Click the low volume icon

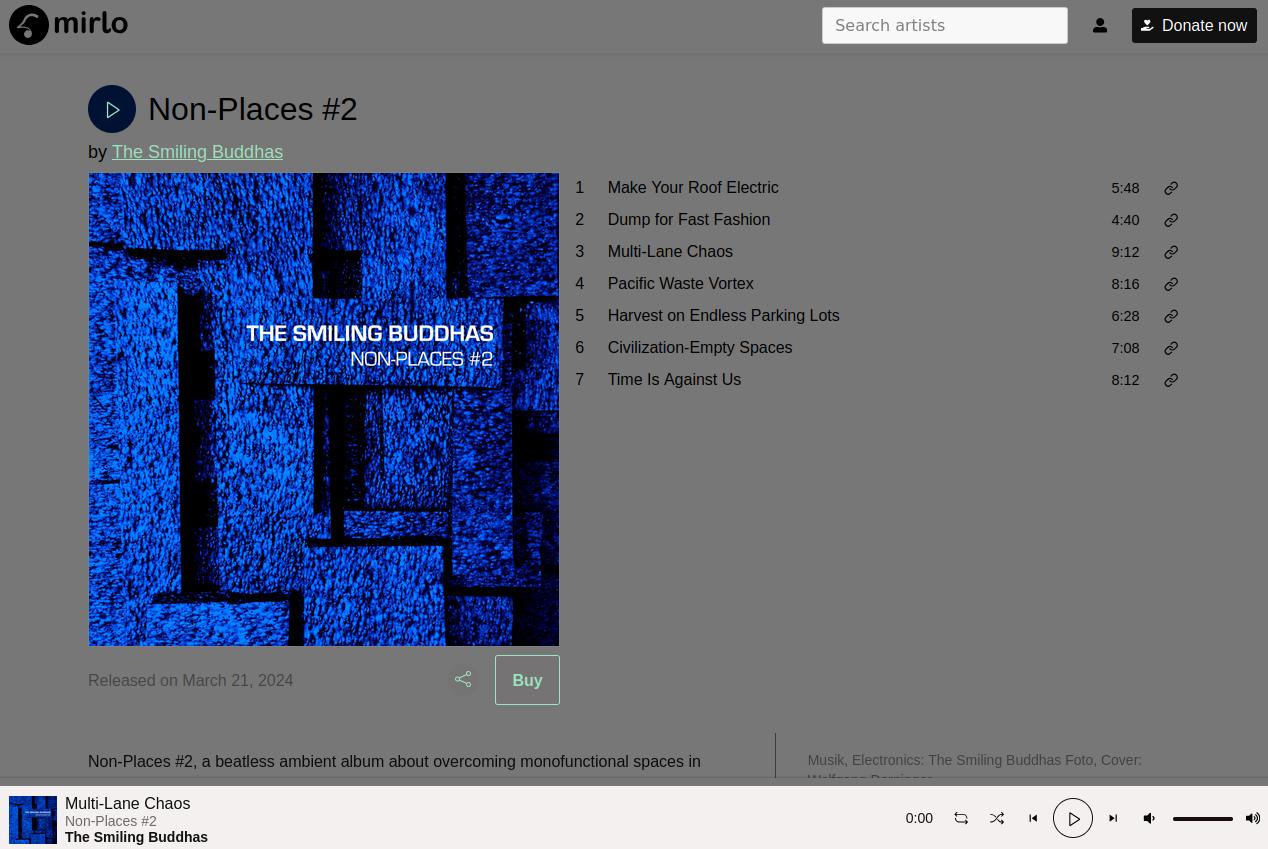click(x=1149, y=818)
